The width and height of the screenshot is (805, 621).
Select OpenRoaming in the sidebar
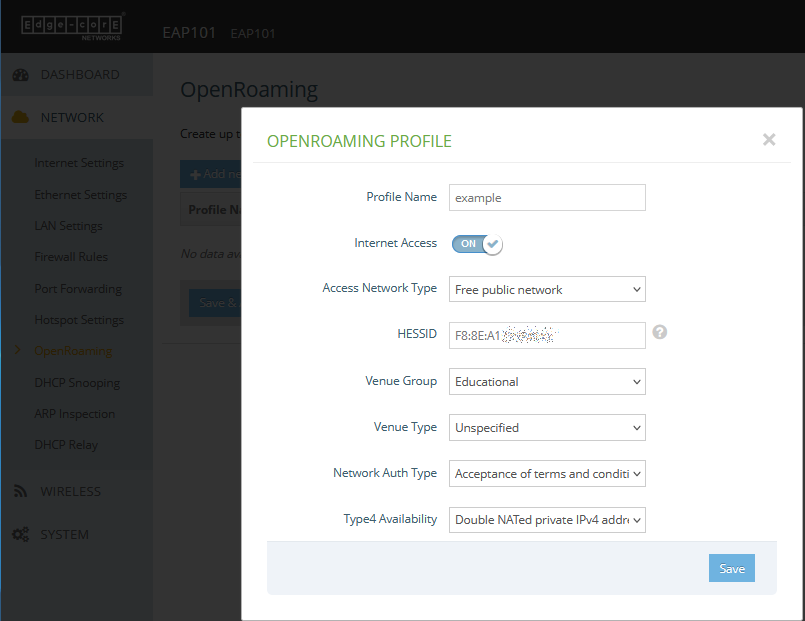click(73, 351)
